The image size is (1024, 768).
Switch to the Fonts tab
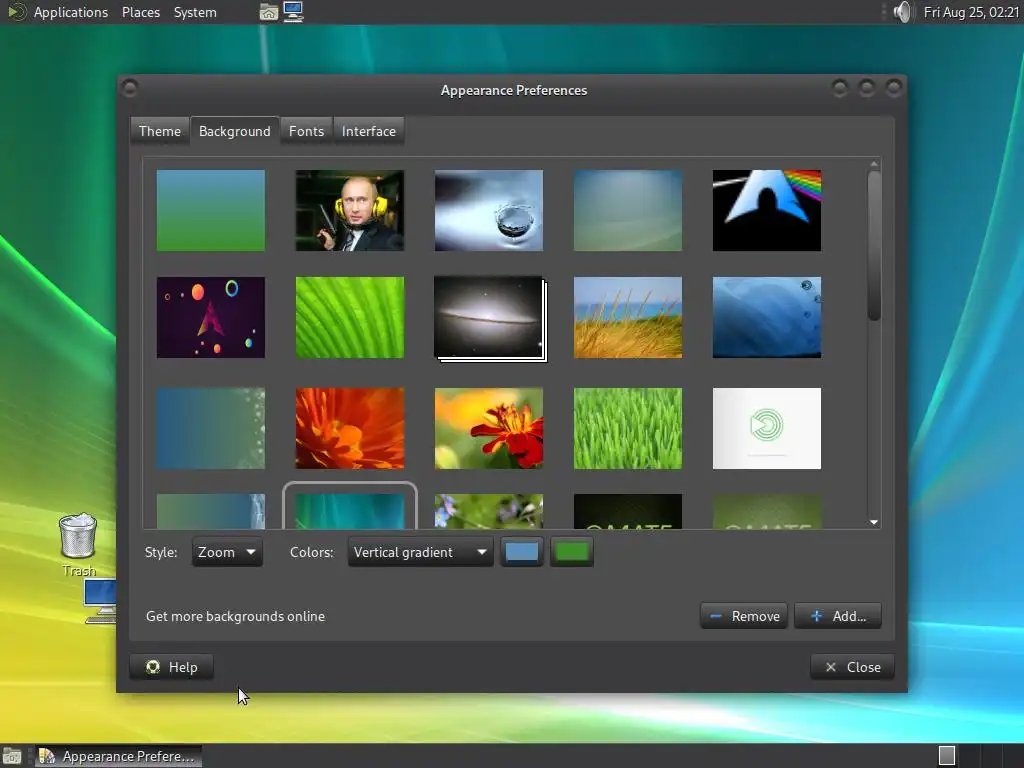[x=306, y=131]
